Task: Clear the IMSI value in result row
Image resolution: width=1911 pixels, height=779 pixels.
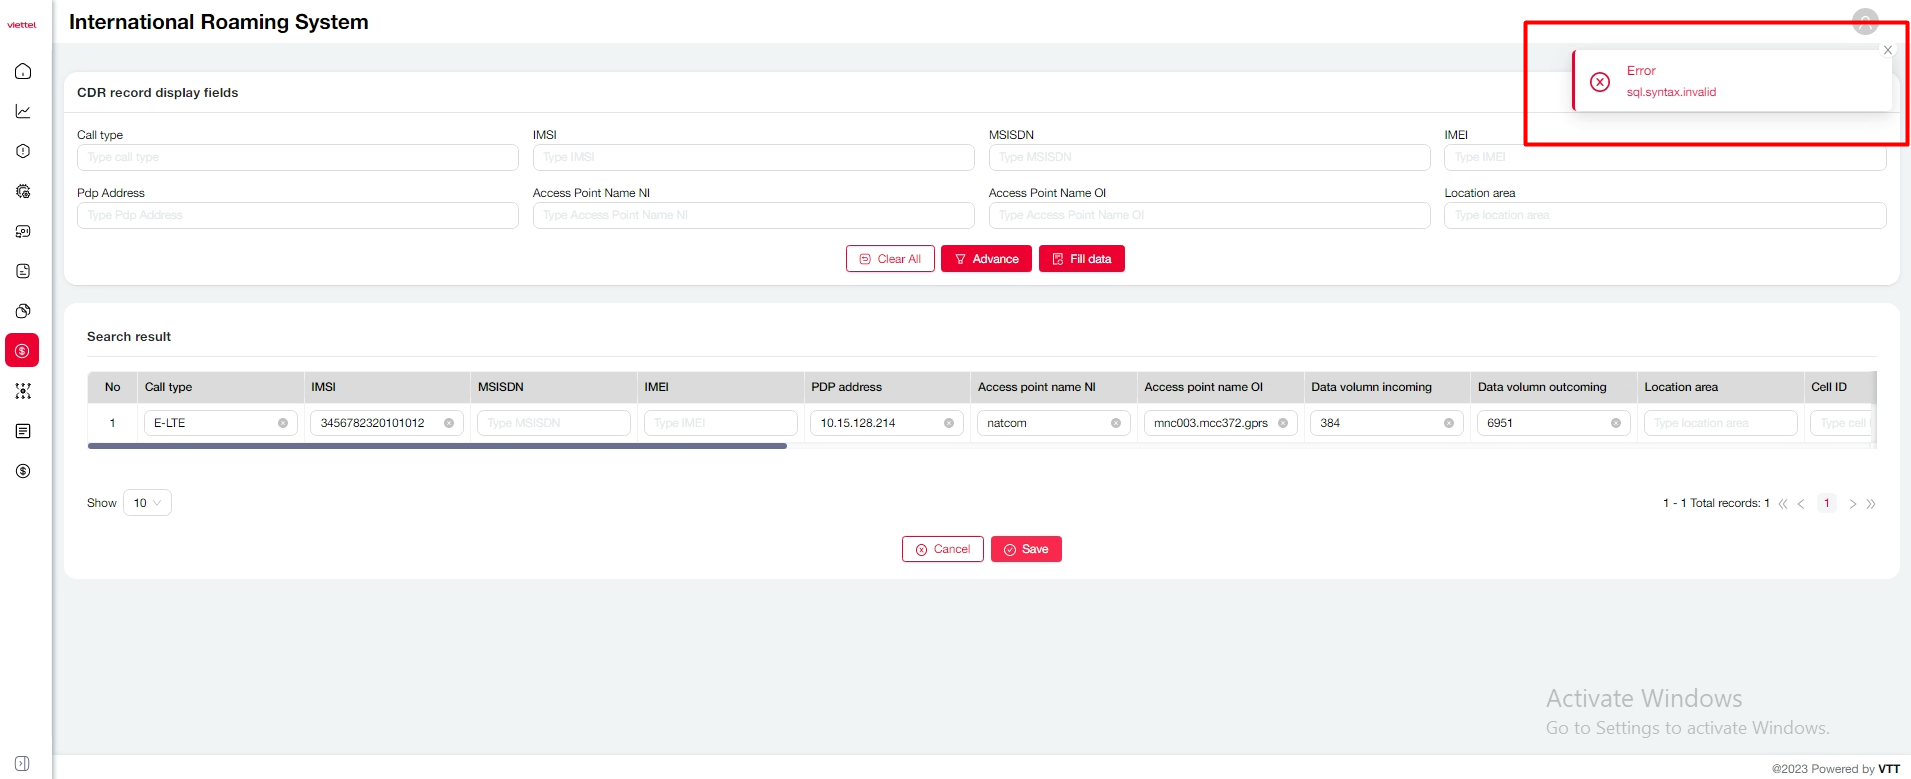Action: [449, 423]
